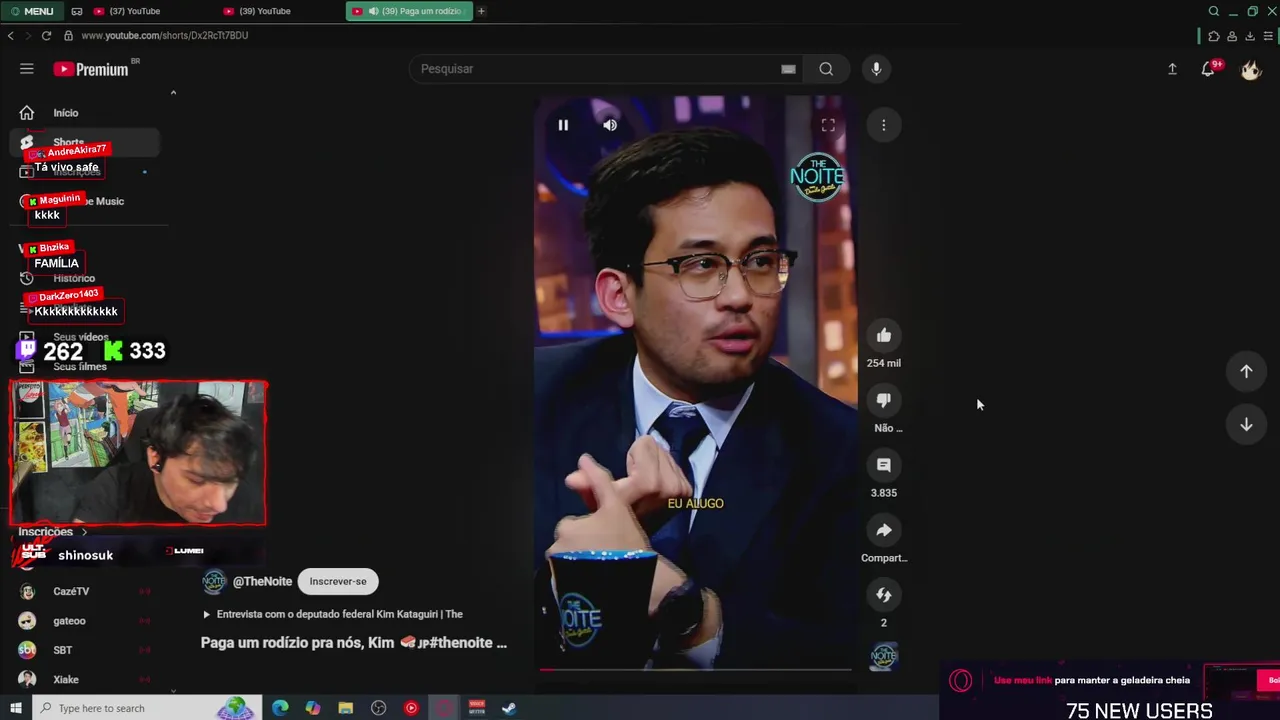1280x720 pixels.
Task: Mute the Shorts video volume
Action: pyautogui.click(x=610, y=125)
